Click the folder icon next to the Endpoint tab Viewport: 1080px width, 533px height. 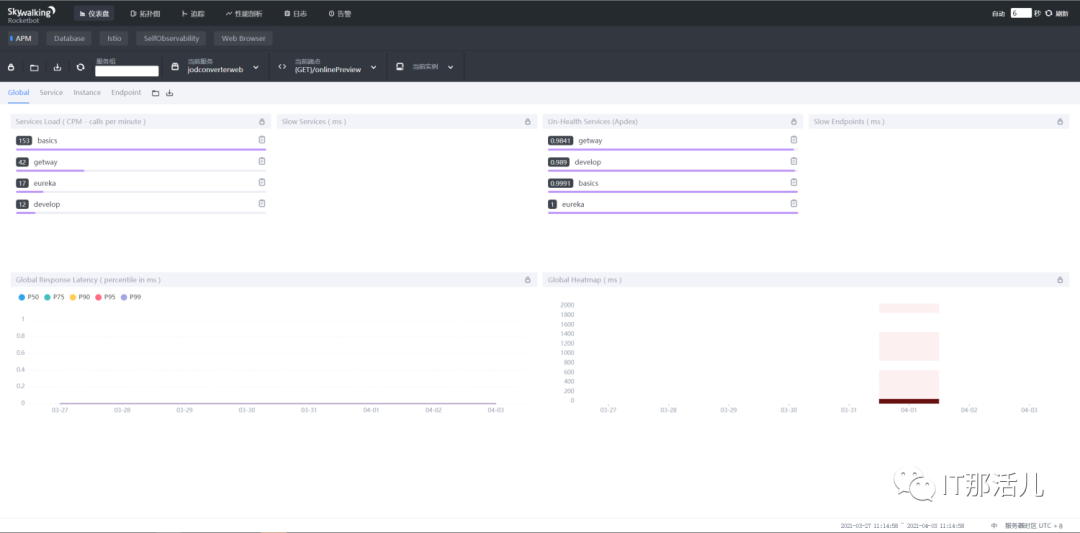point(155,93)
